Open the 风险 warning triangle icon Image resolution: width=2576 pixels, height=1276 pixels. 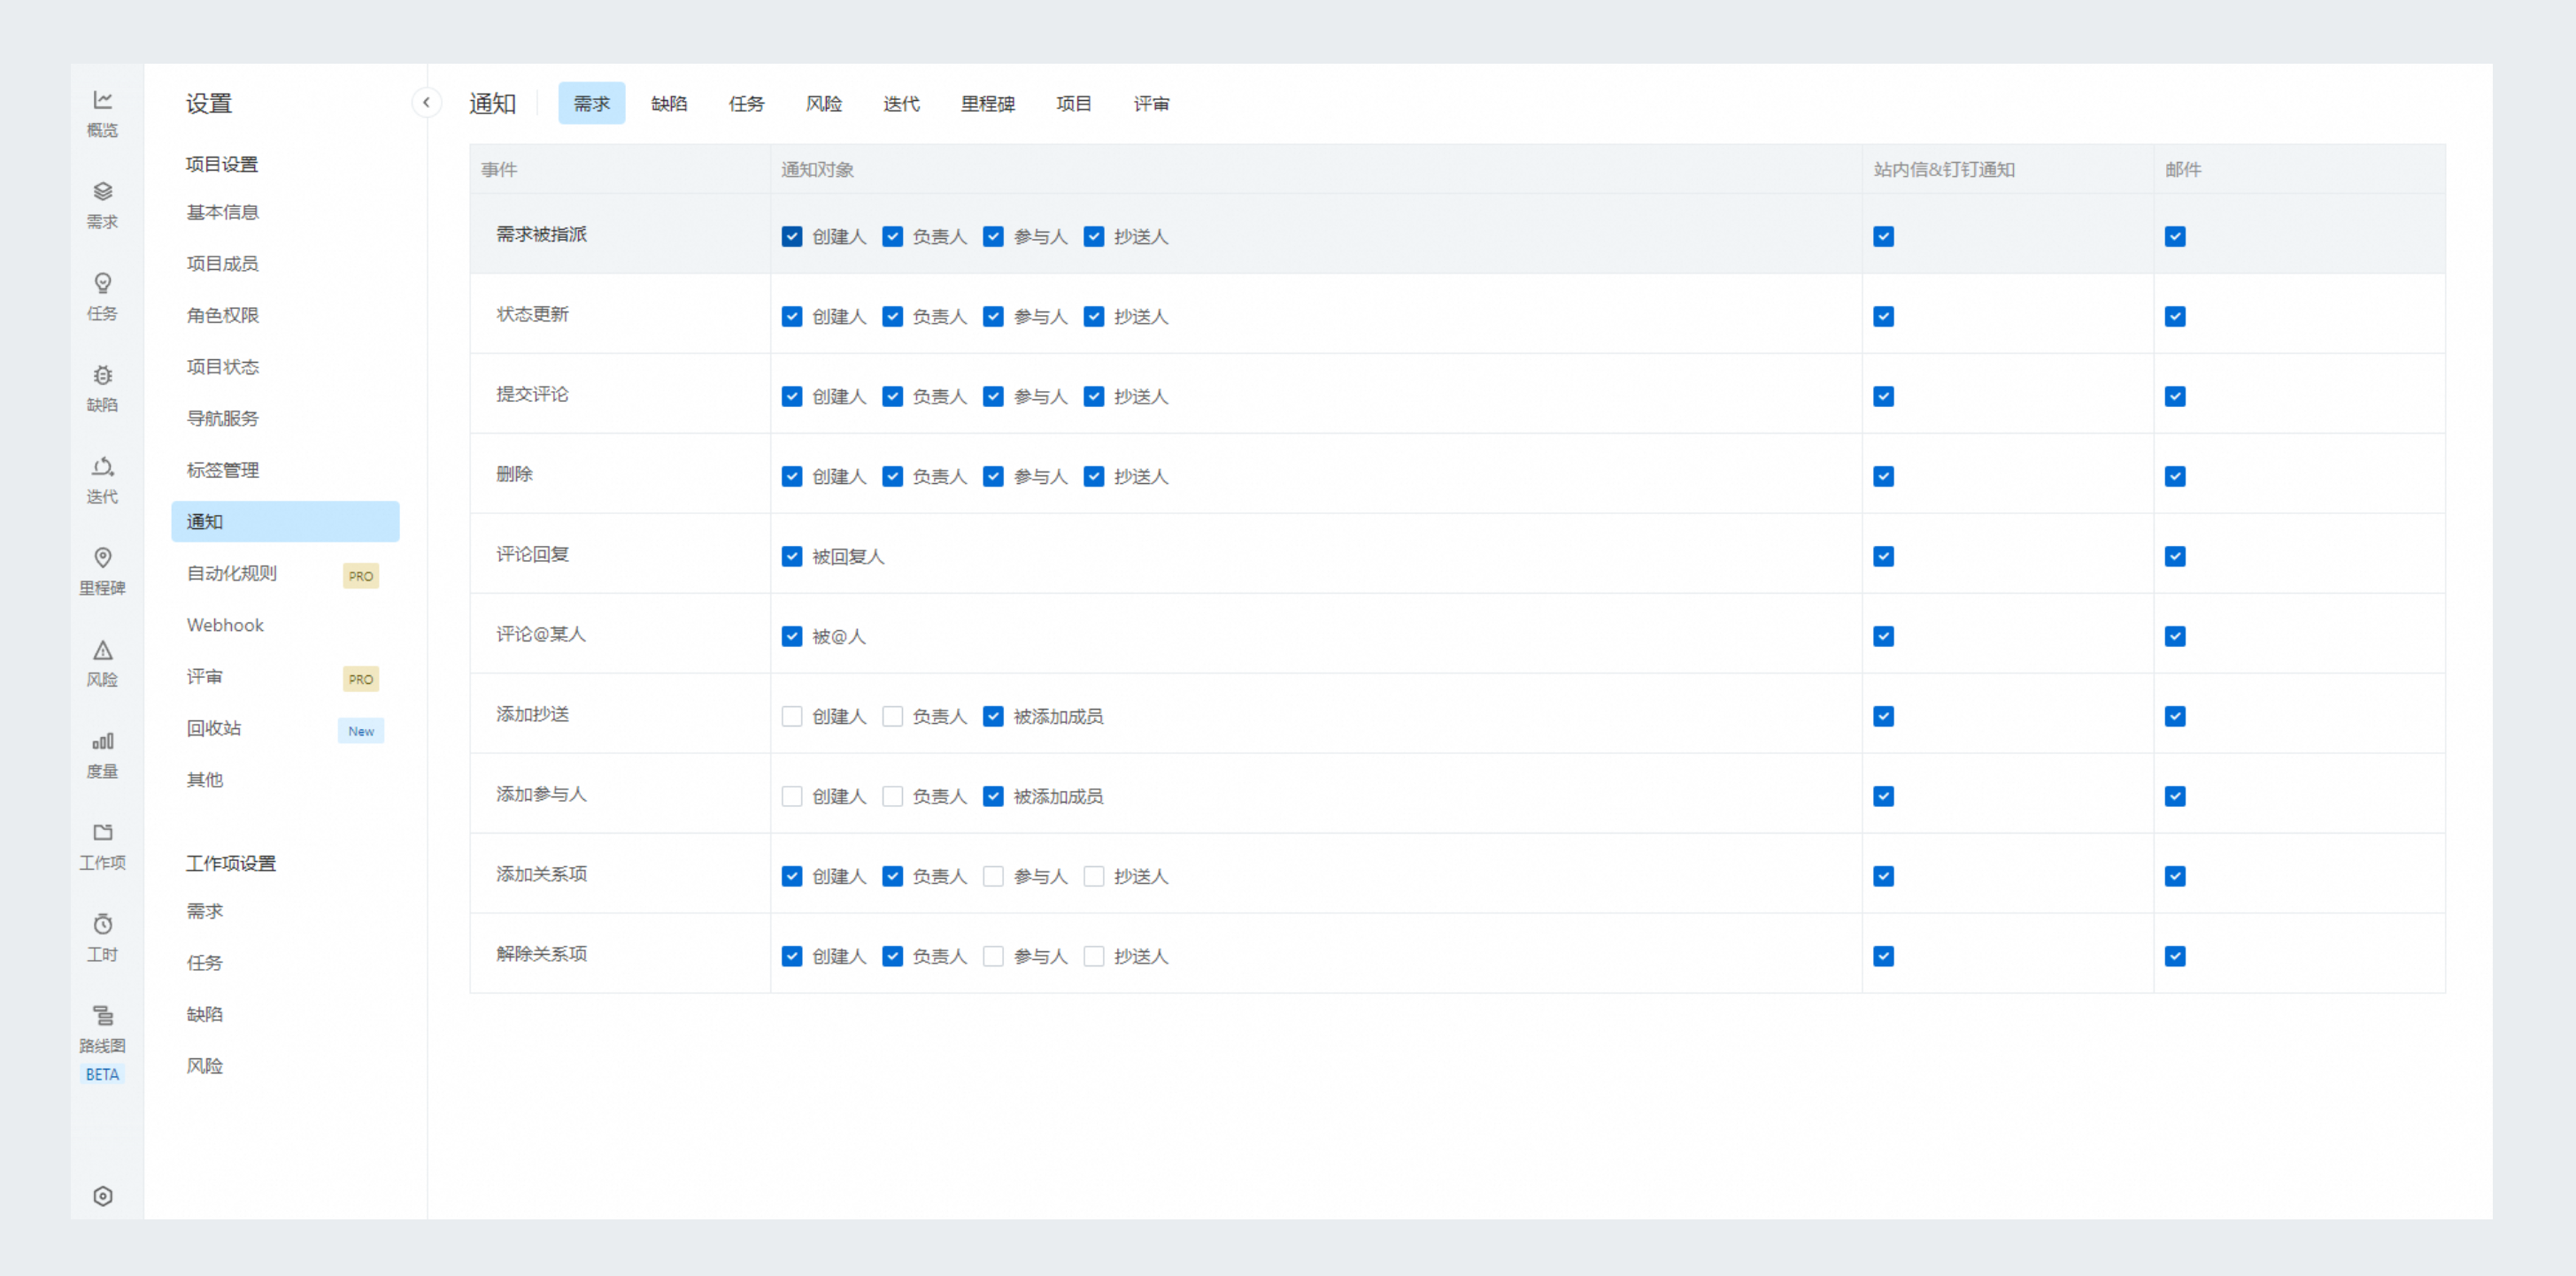click(102, 650)
